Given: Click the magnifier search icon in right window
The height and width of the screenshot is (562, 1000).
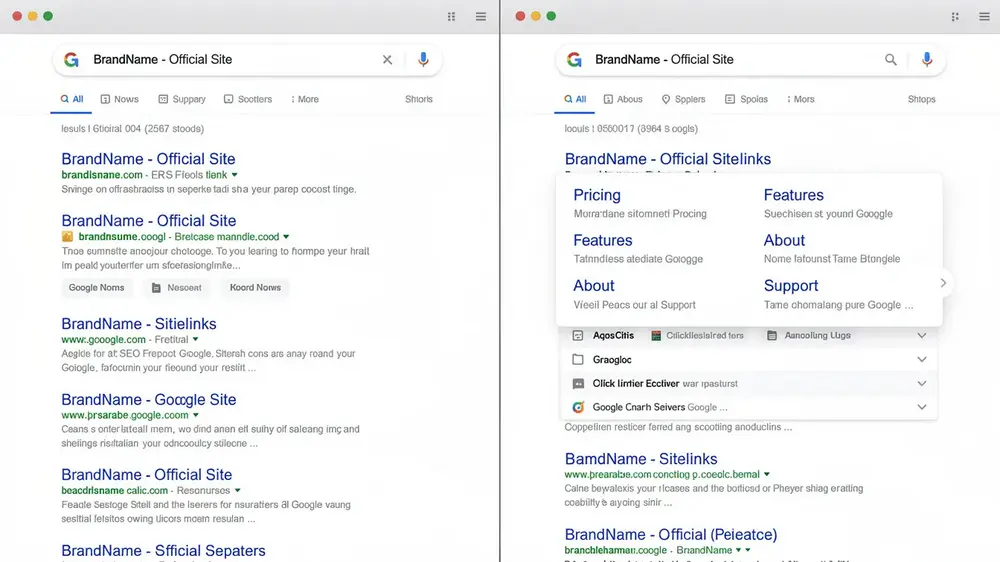Looking at the screenshot, I should (891, 60).
